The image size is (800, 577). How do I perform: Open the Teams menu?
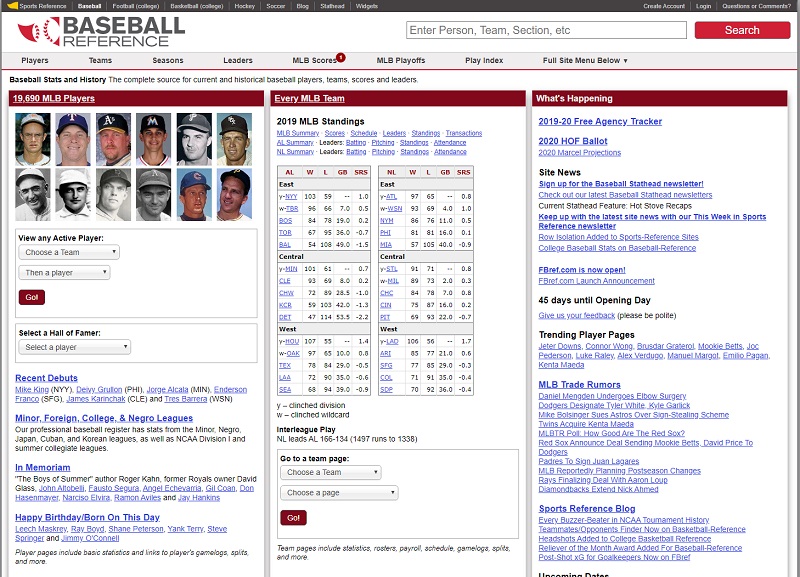[100, 60]
